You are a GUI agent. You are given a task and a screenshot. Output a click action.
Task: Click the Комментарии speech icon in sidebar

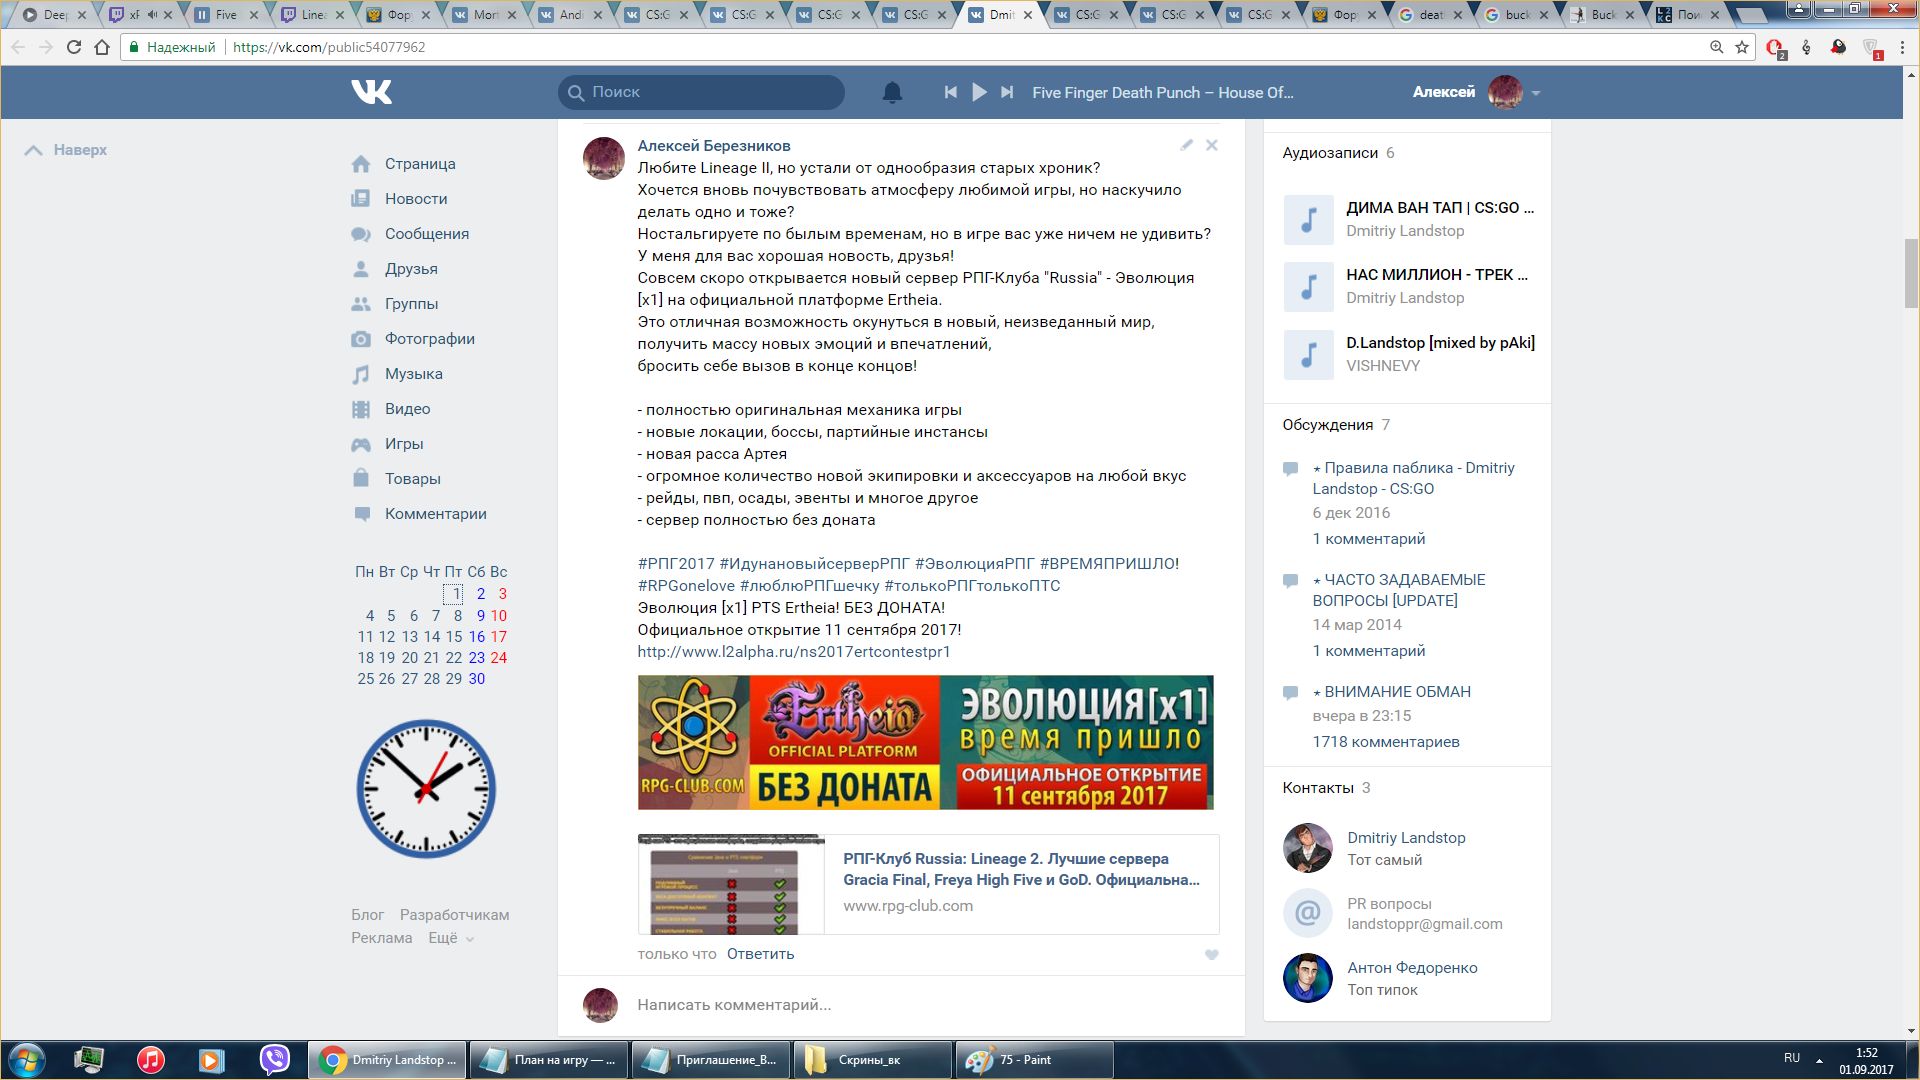point(361,514)
